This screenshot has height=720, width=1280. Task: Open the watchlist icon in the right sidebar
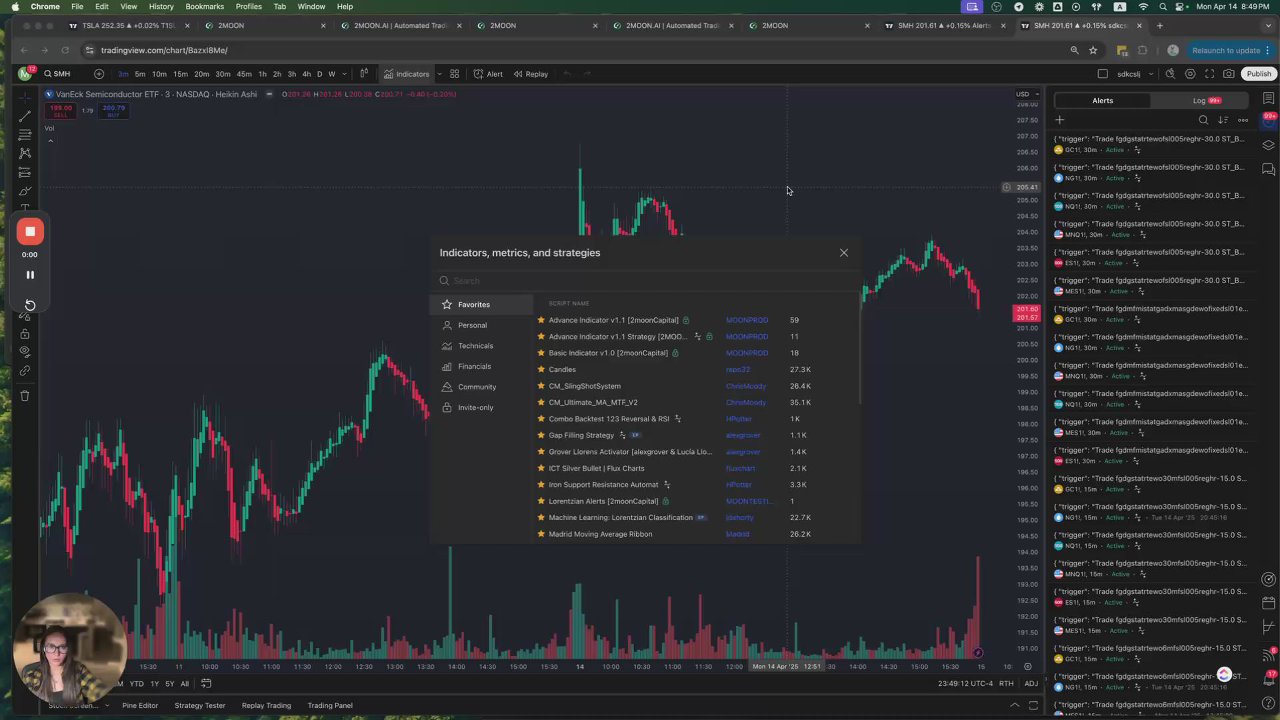pos(1268,99)
